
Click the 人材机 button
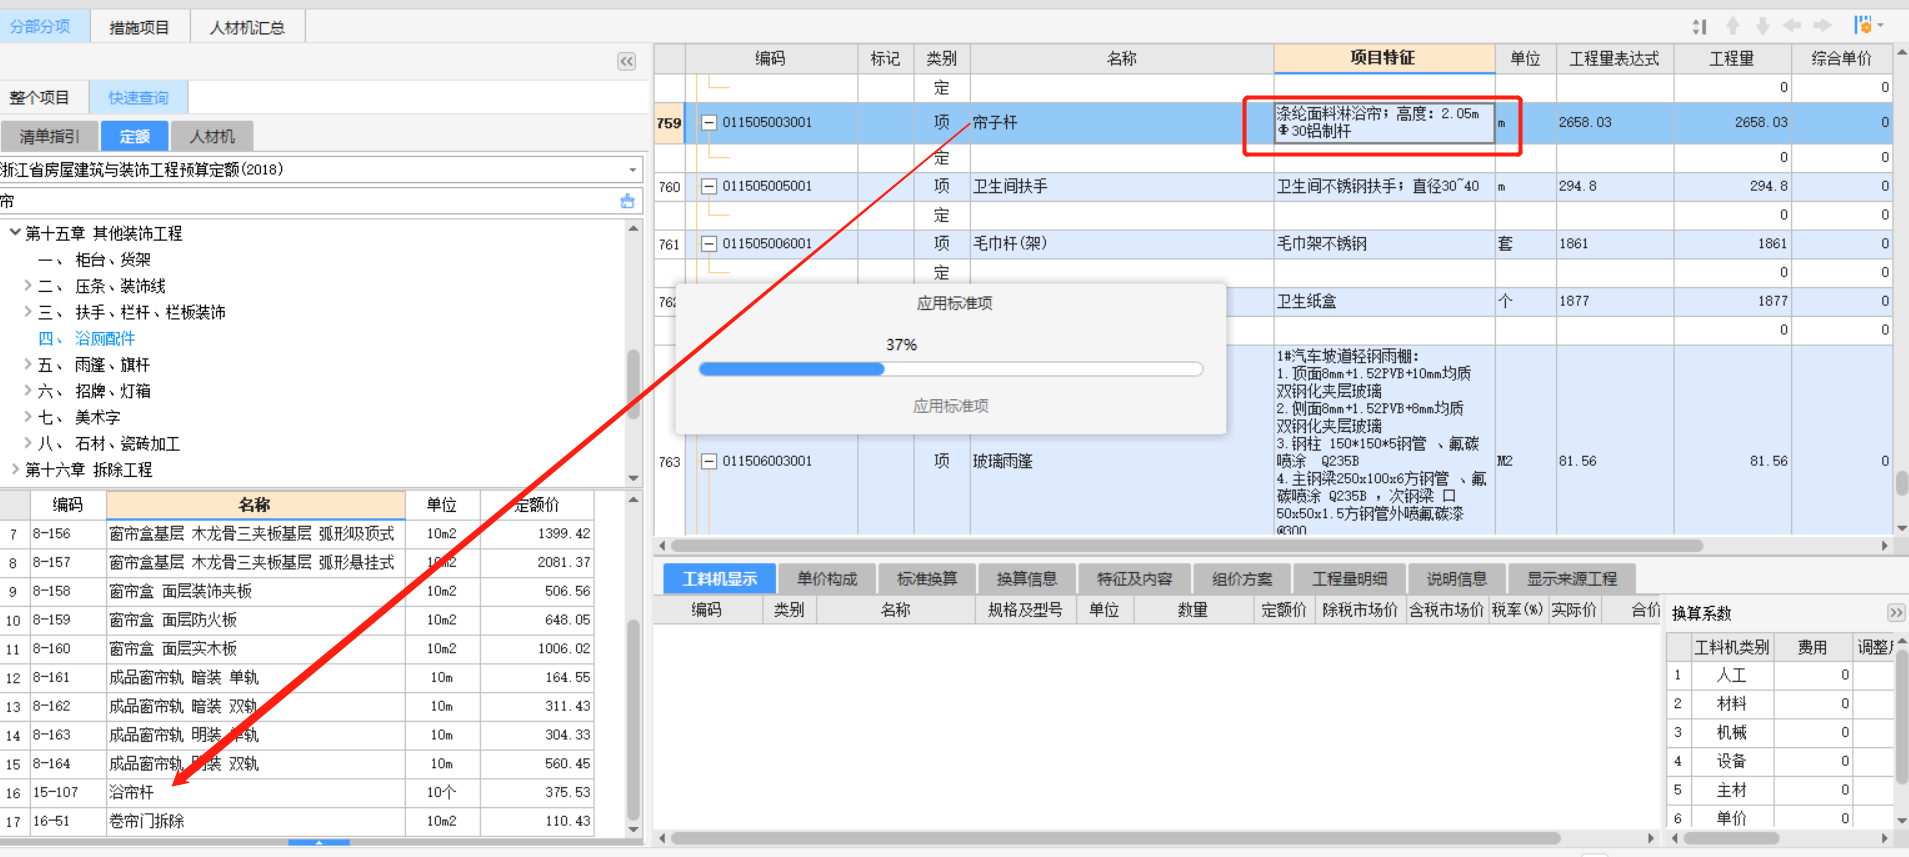tap(212, 136)
